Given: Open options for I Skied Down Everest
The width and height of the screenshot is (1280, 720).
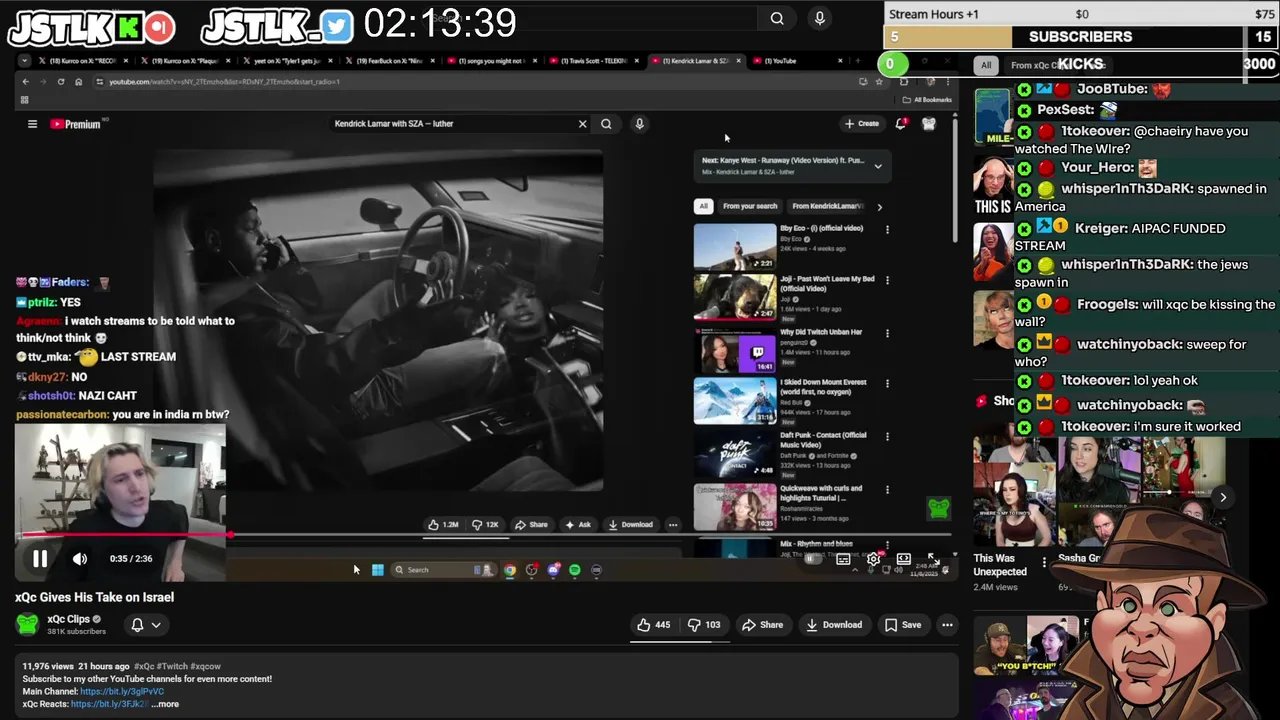Looking at the screenshot, I should 887,384.
